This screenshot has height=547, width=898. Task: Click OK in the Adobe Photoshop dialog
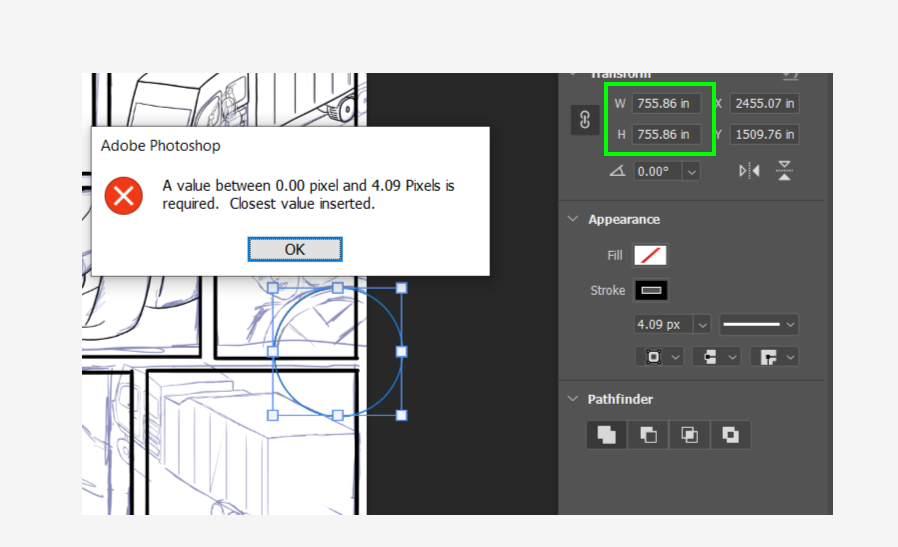pyautogui.click(x=295, y=249)
